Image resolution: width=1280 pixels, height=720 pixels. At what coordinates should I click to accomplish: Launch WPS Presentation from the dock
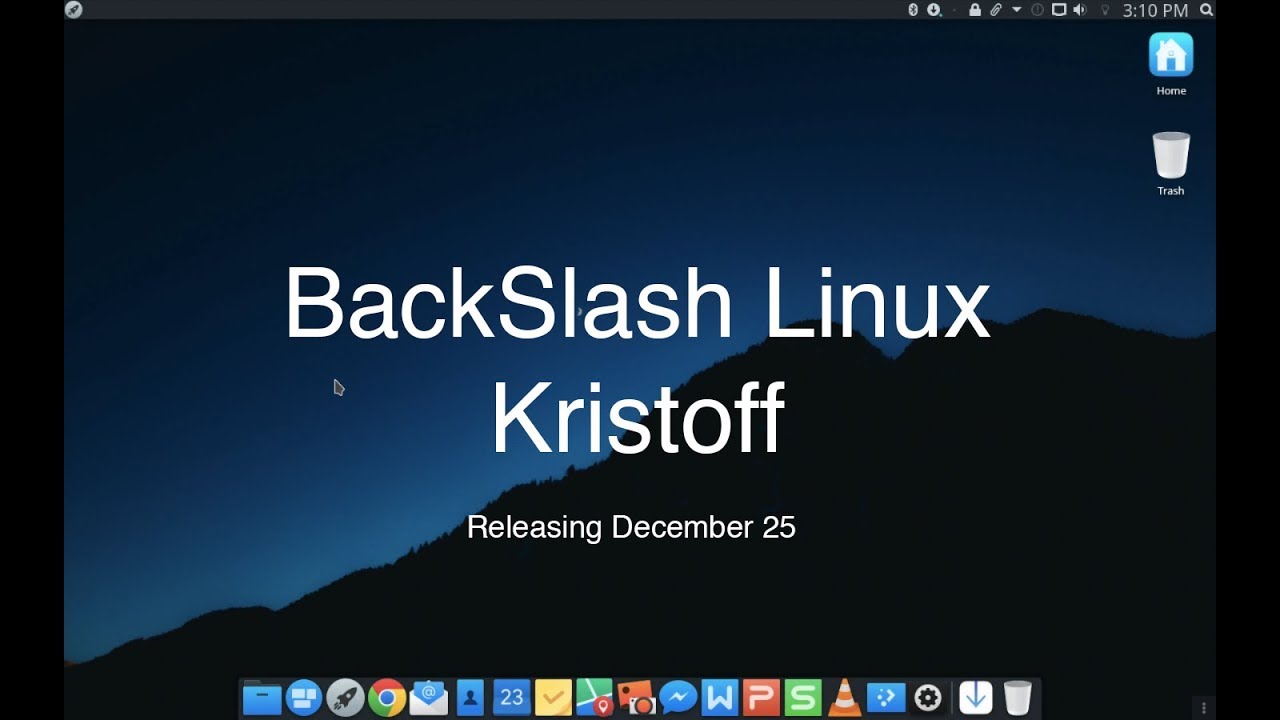tap(761, 697)
